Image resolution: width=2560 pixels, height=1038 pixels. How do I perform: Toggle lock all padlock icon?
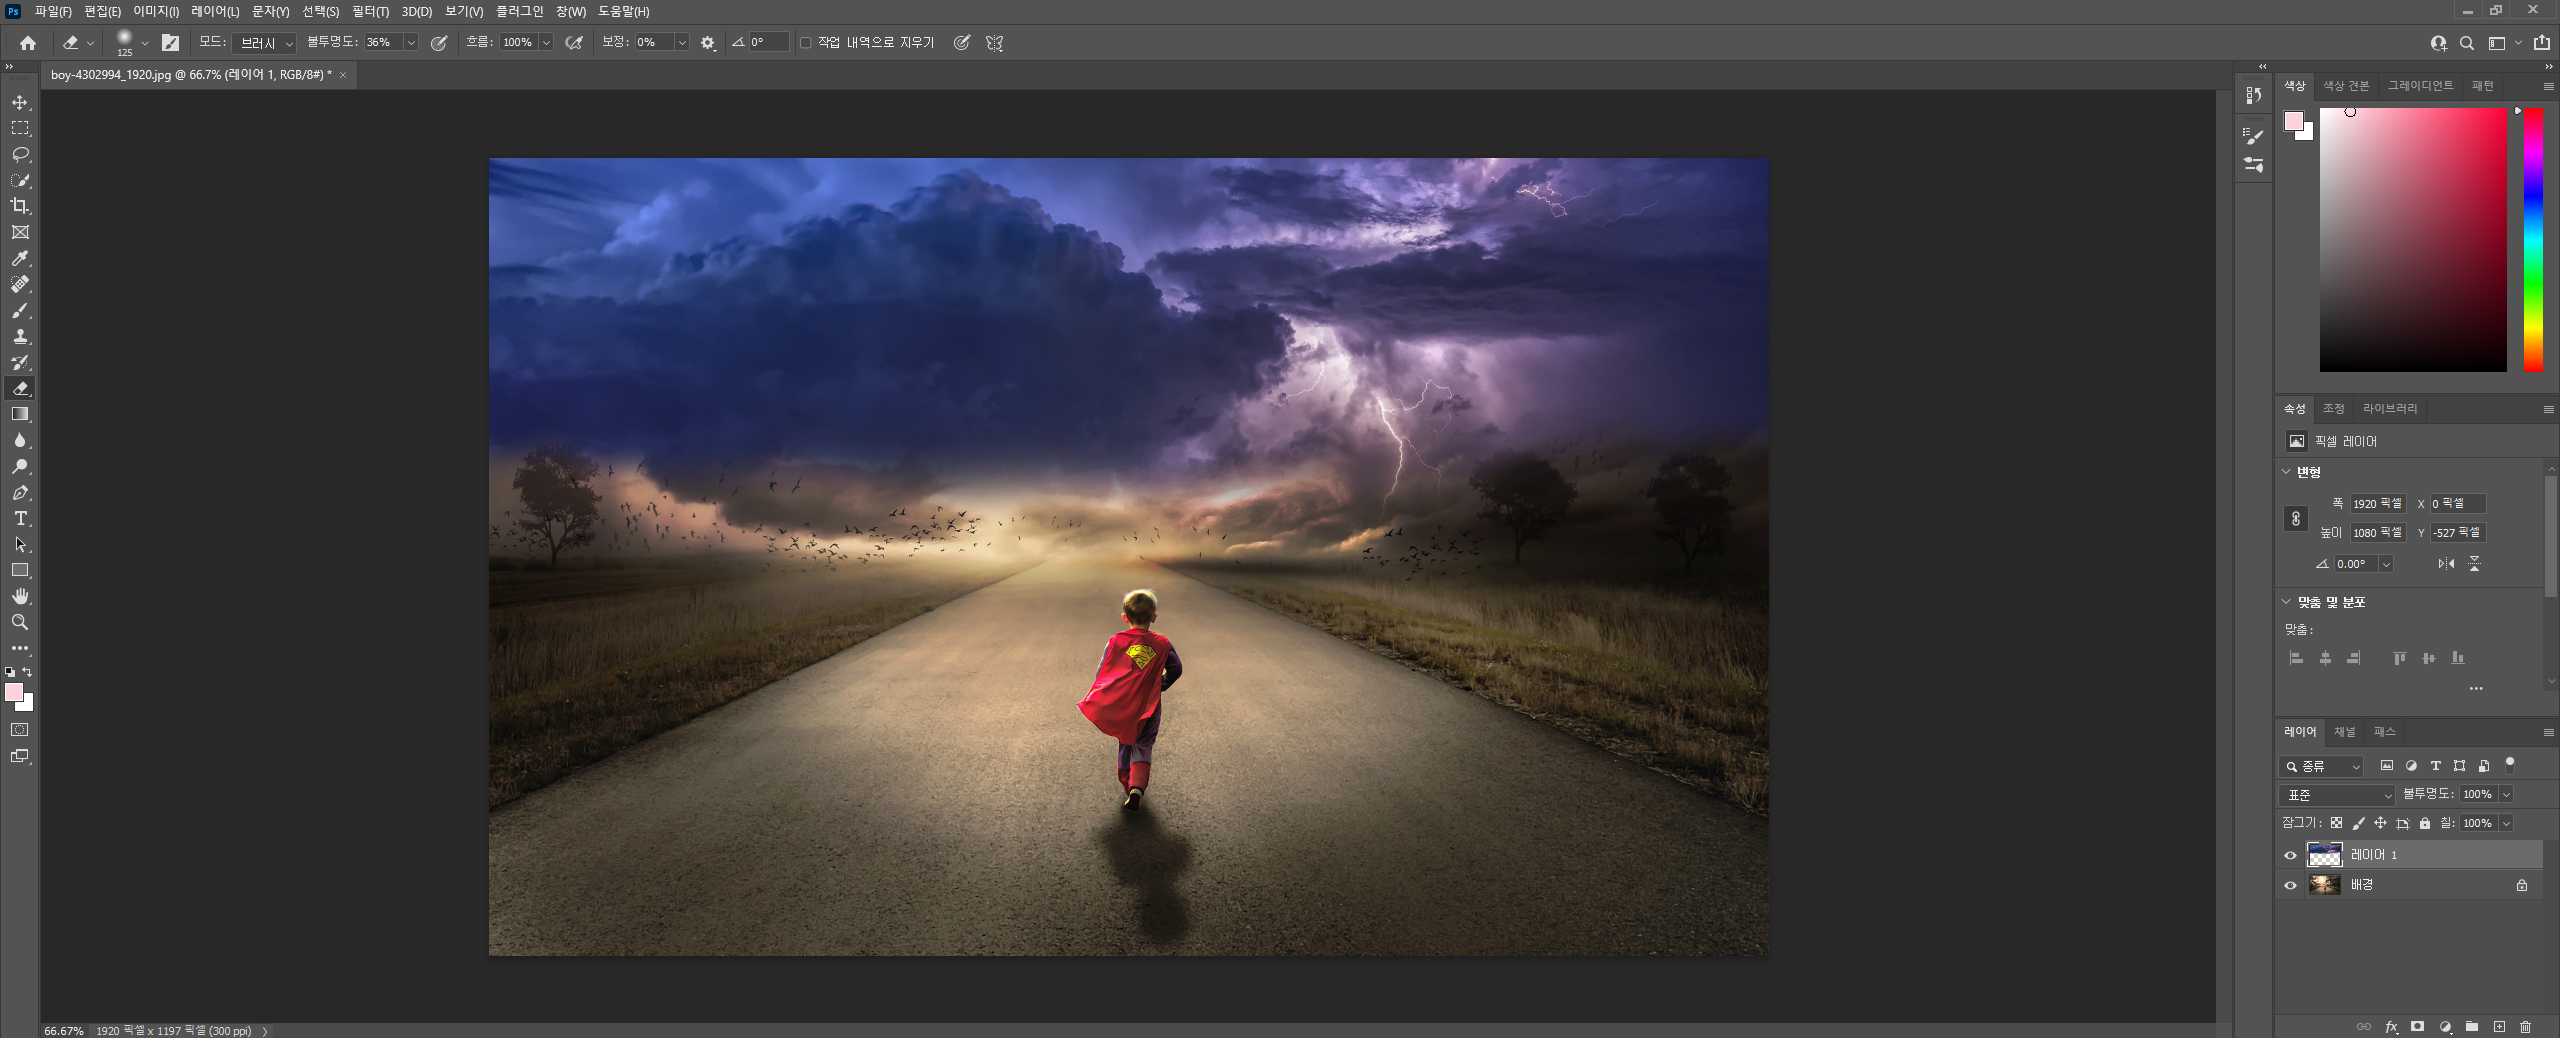(2424, 823)
